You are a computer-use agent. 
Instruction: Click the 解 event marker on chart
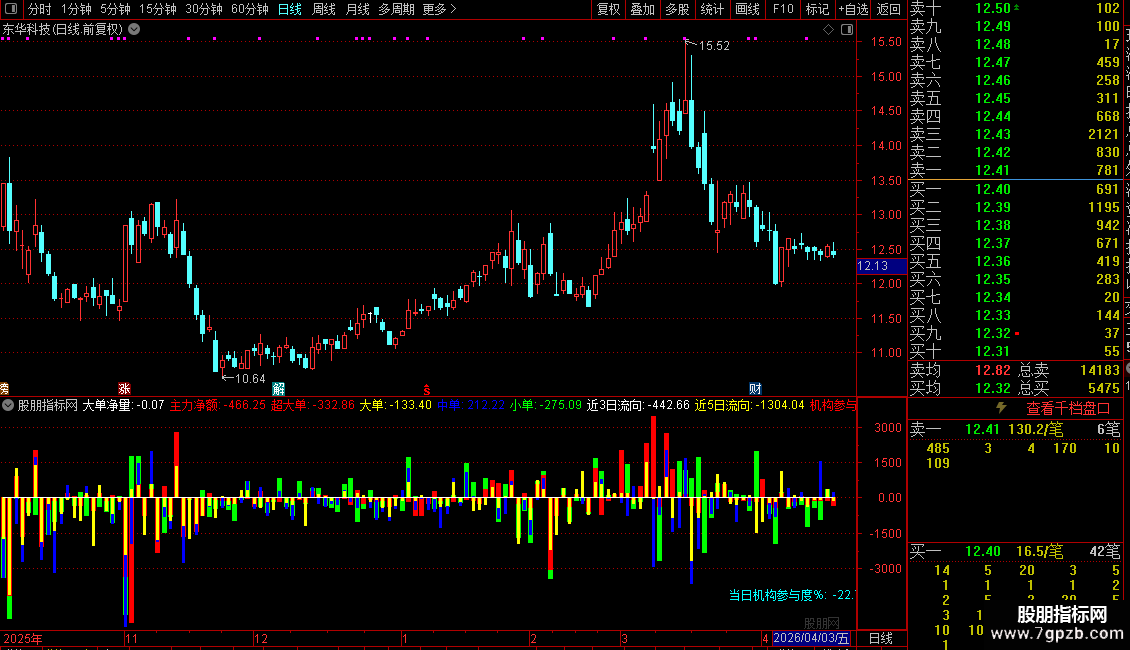(x=278, y=388)
